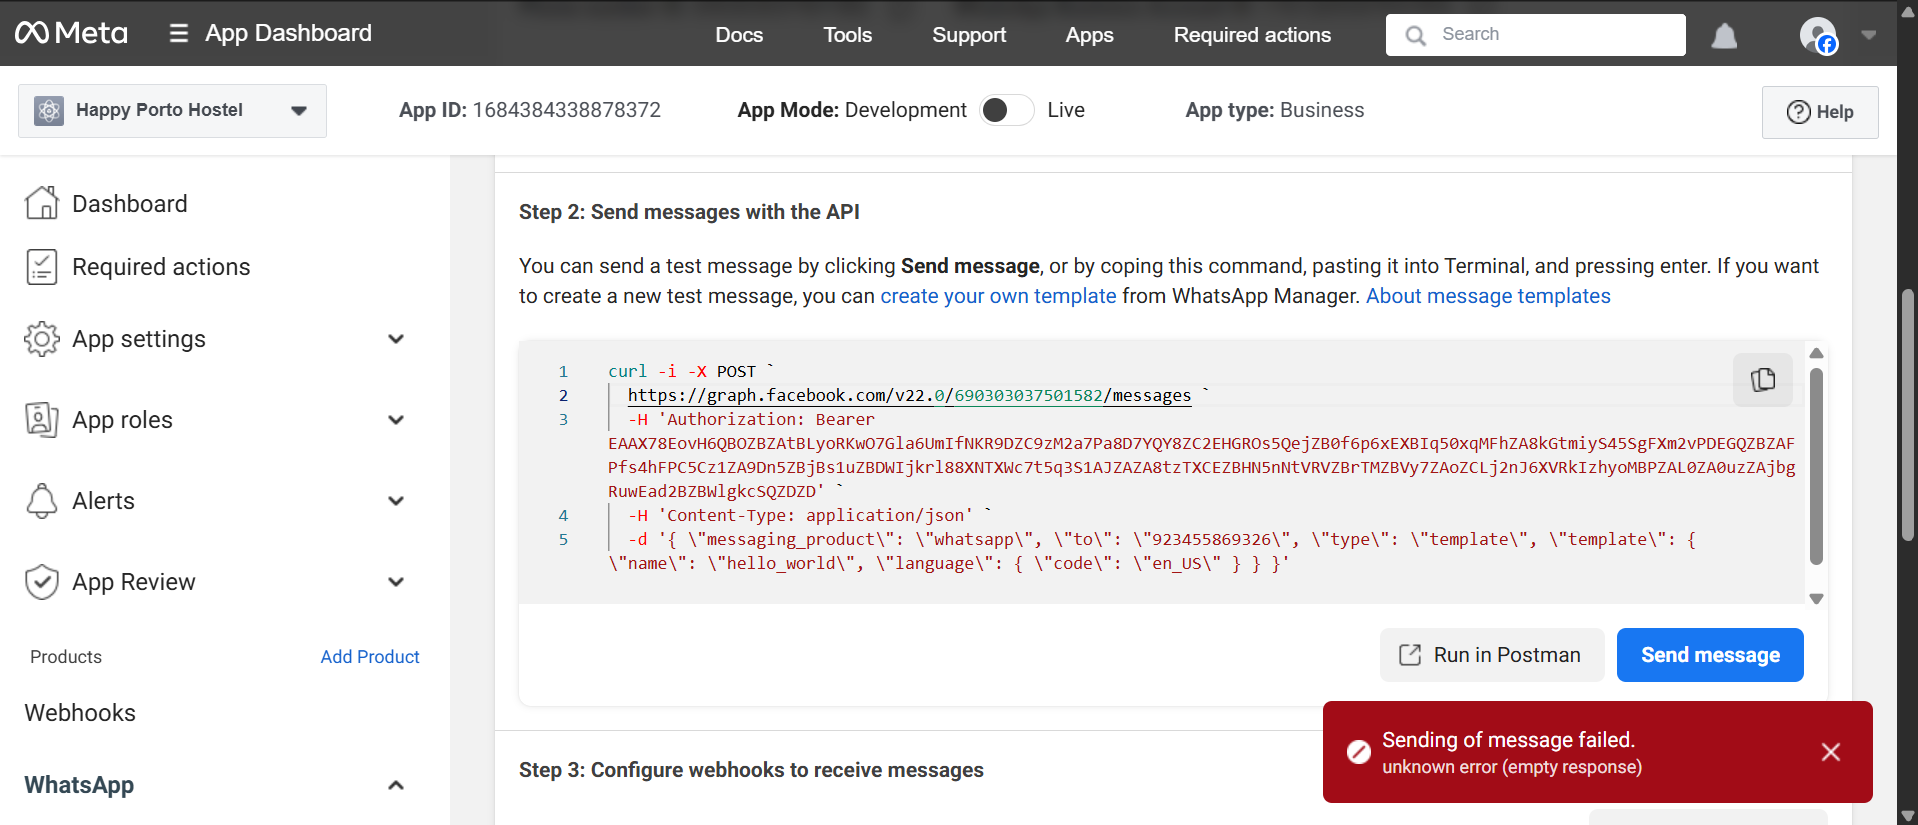Open the Docs menu
The width and height of the screenshot is (1918, 825).
tap(739, 35)
